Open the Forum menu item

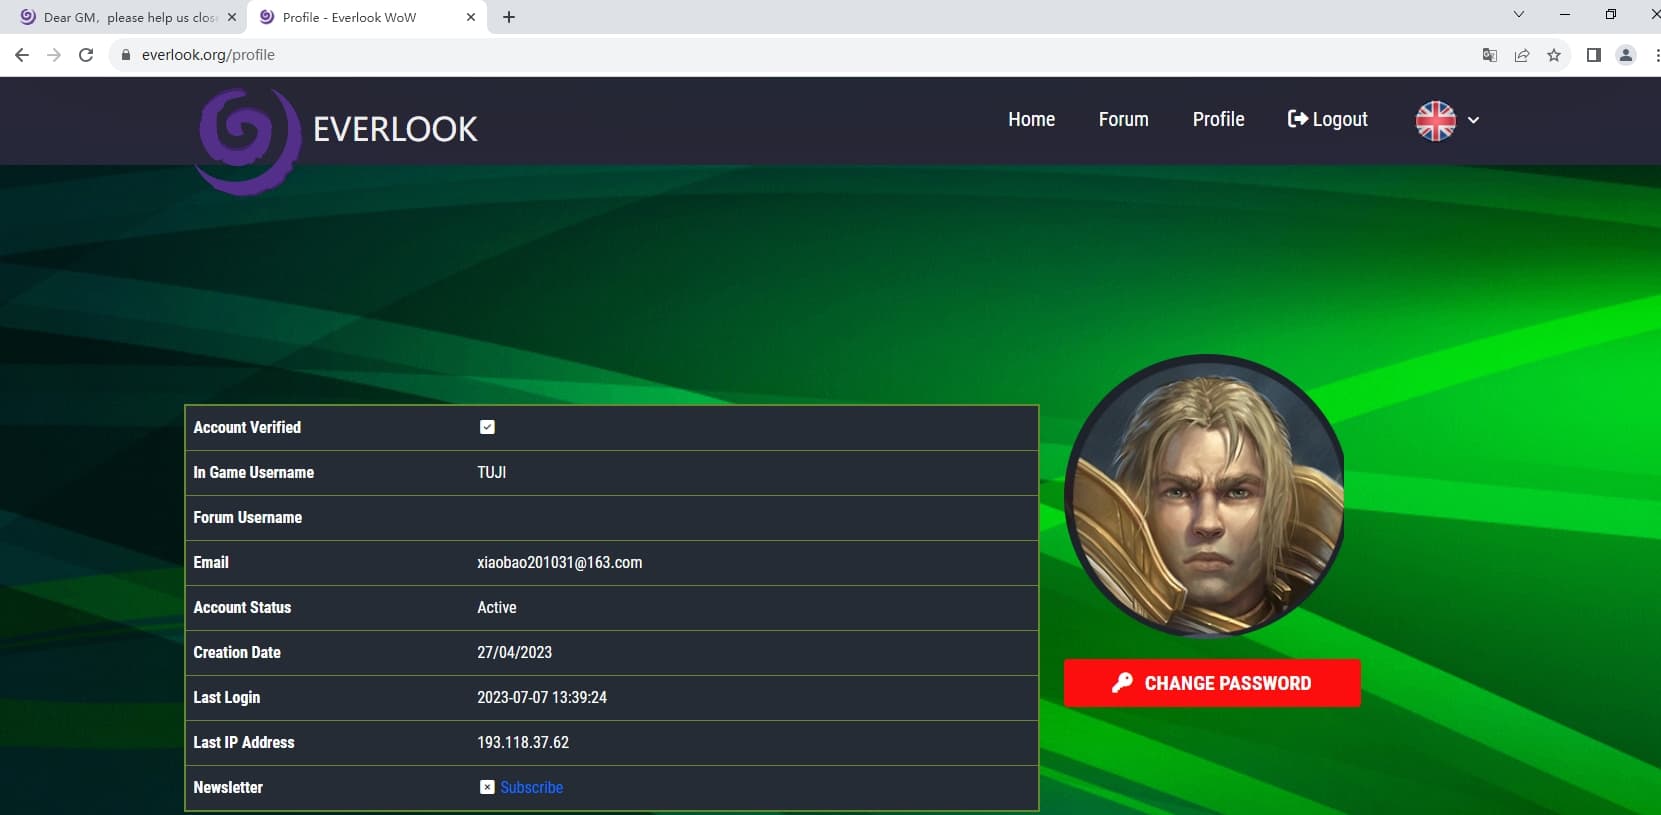point(1124,119)
